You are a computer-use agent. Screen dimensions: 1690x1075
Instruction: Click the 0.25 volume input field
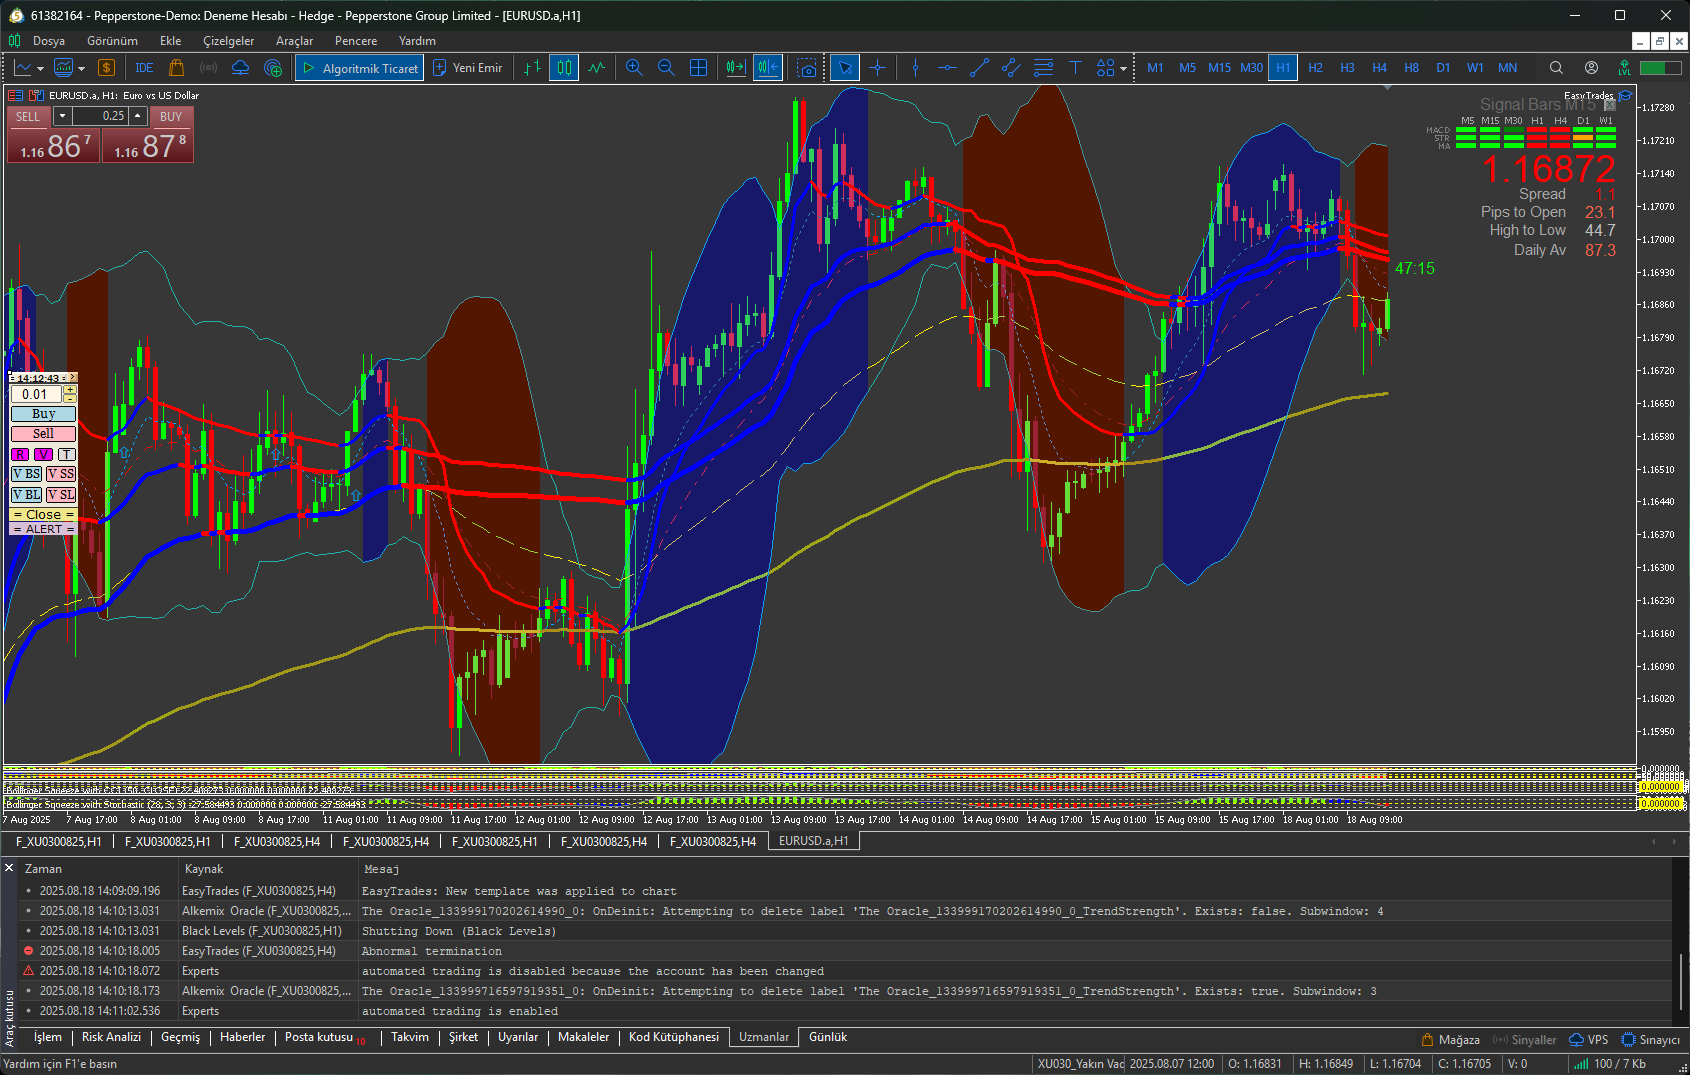click(100, 116)
